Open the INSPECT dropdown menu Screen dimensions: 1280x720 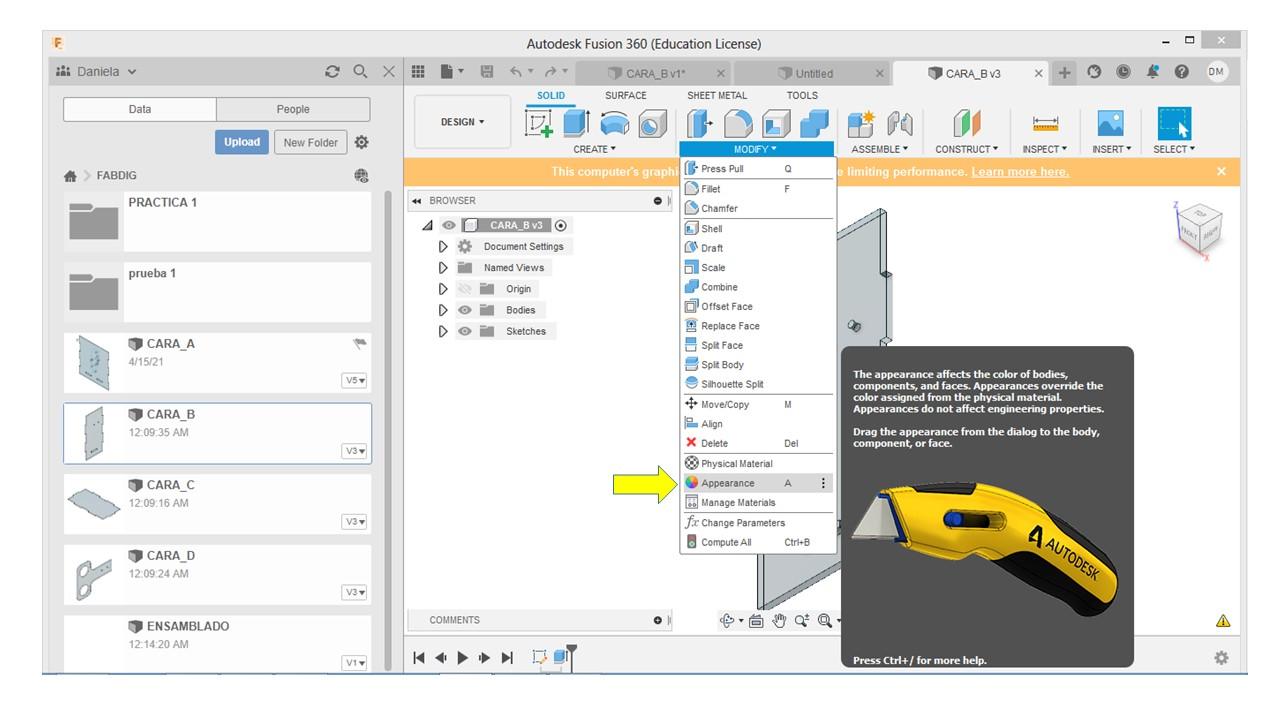click(1045, 149)
